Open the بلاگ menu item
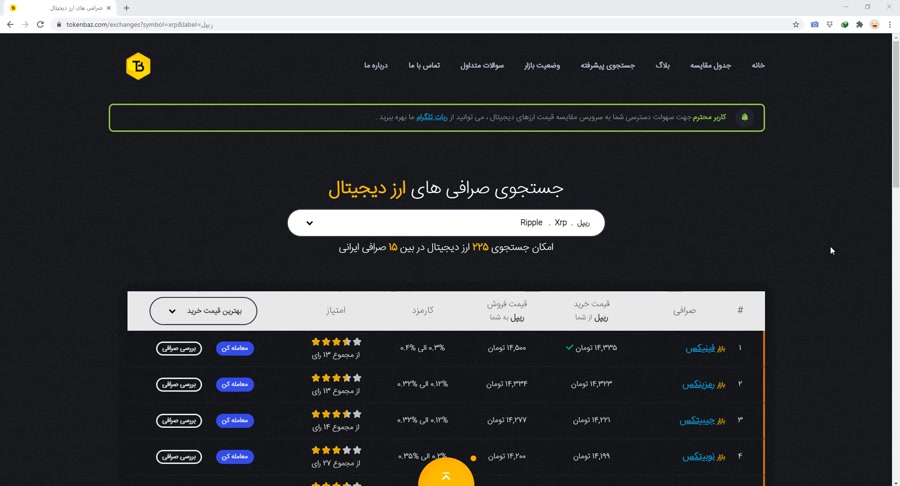Viewport: 900px width, 486px height. [x=662, y=65]
